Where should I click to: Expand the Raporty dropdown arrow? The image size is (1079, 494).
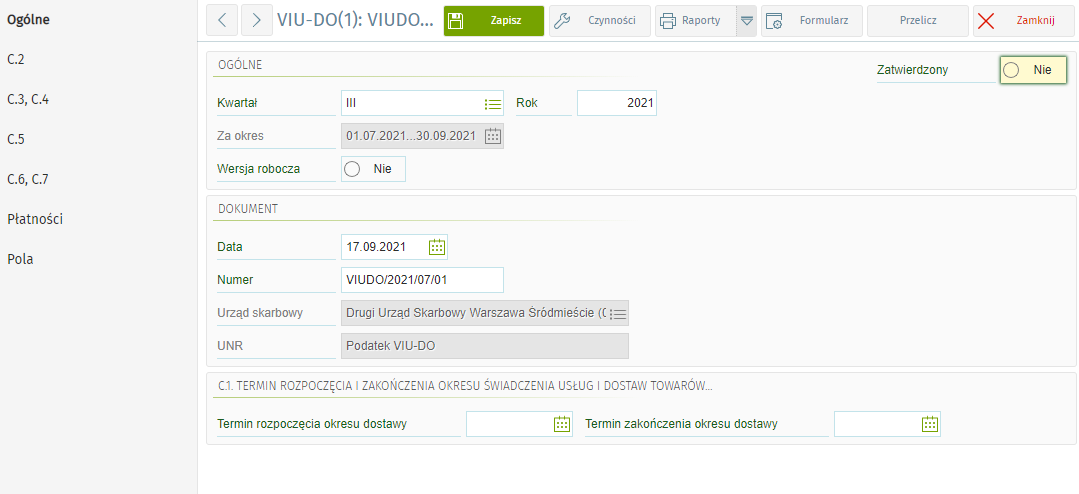coord(746,20)
